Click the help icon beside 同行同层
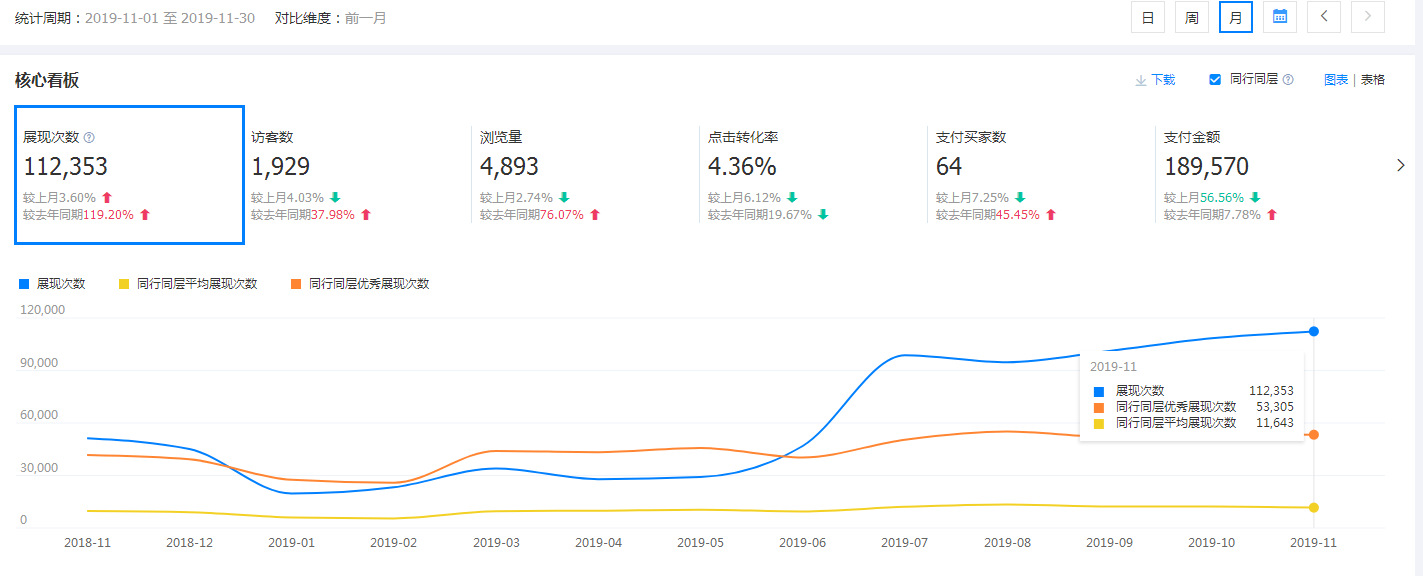This screenshot has height=576, width=1423. (x=1288, y=80)
